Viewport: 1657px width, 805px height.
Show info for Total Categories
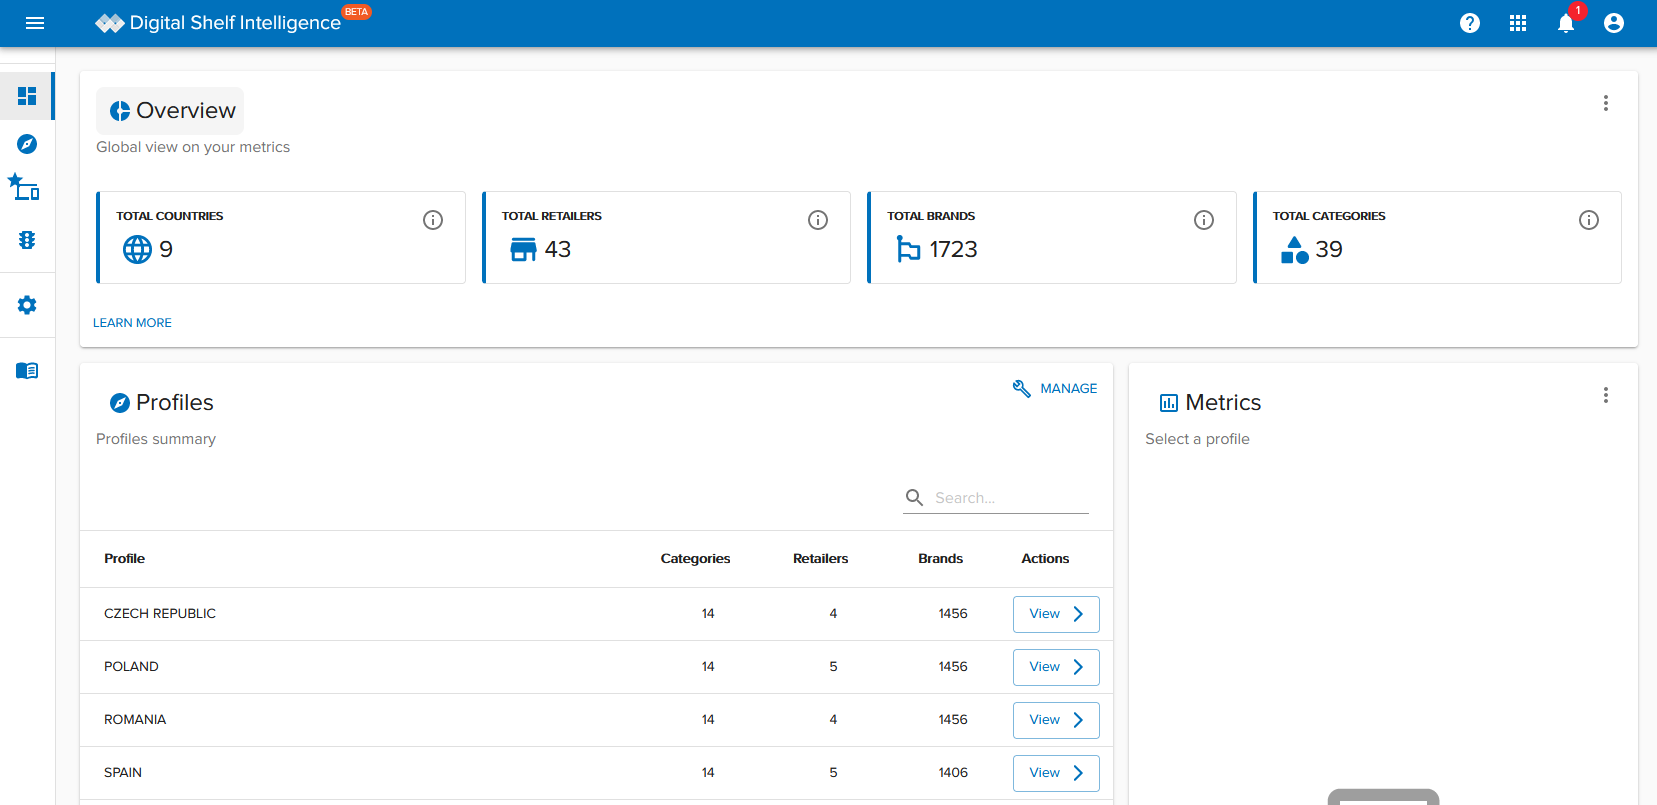click(x=1589, y=220)
